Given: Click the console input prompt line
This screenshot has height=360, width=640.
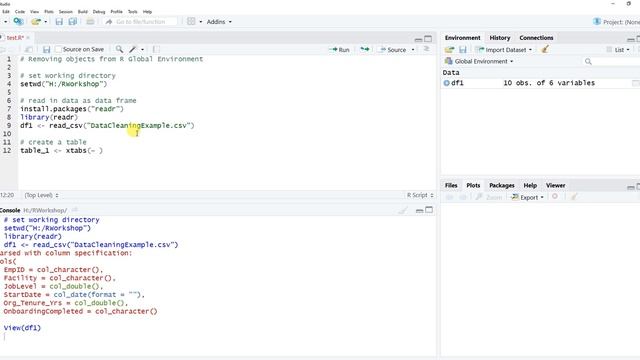Looking at the screenshot, I should pyautogui.click(x=218, y=336).
